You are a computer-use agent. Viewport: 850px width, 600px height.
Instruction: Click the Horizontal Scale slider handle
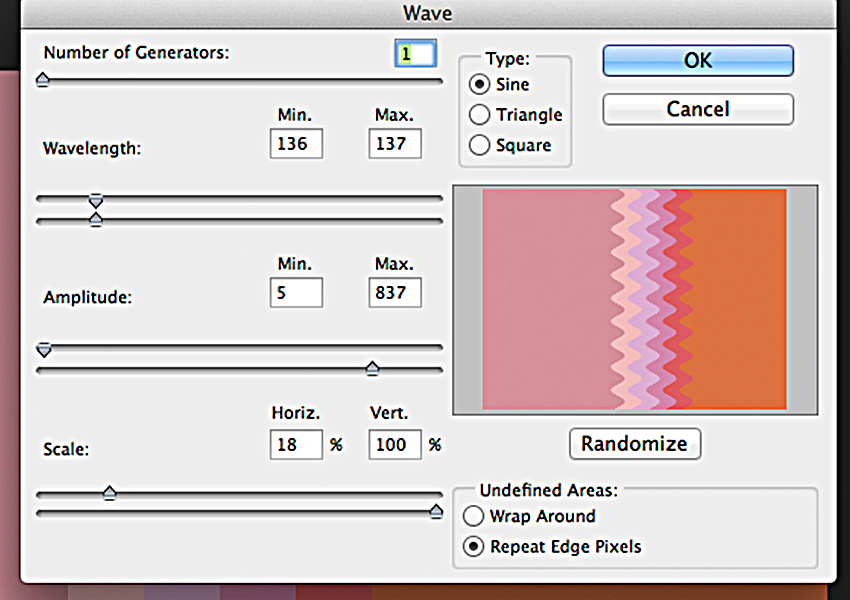pyautogui.click(x=110, y=493)
